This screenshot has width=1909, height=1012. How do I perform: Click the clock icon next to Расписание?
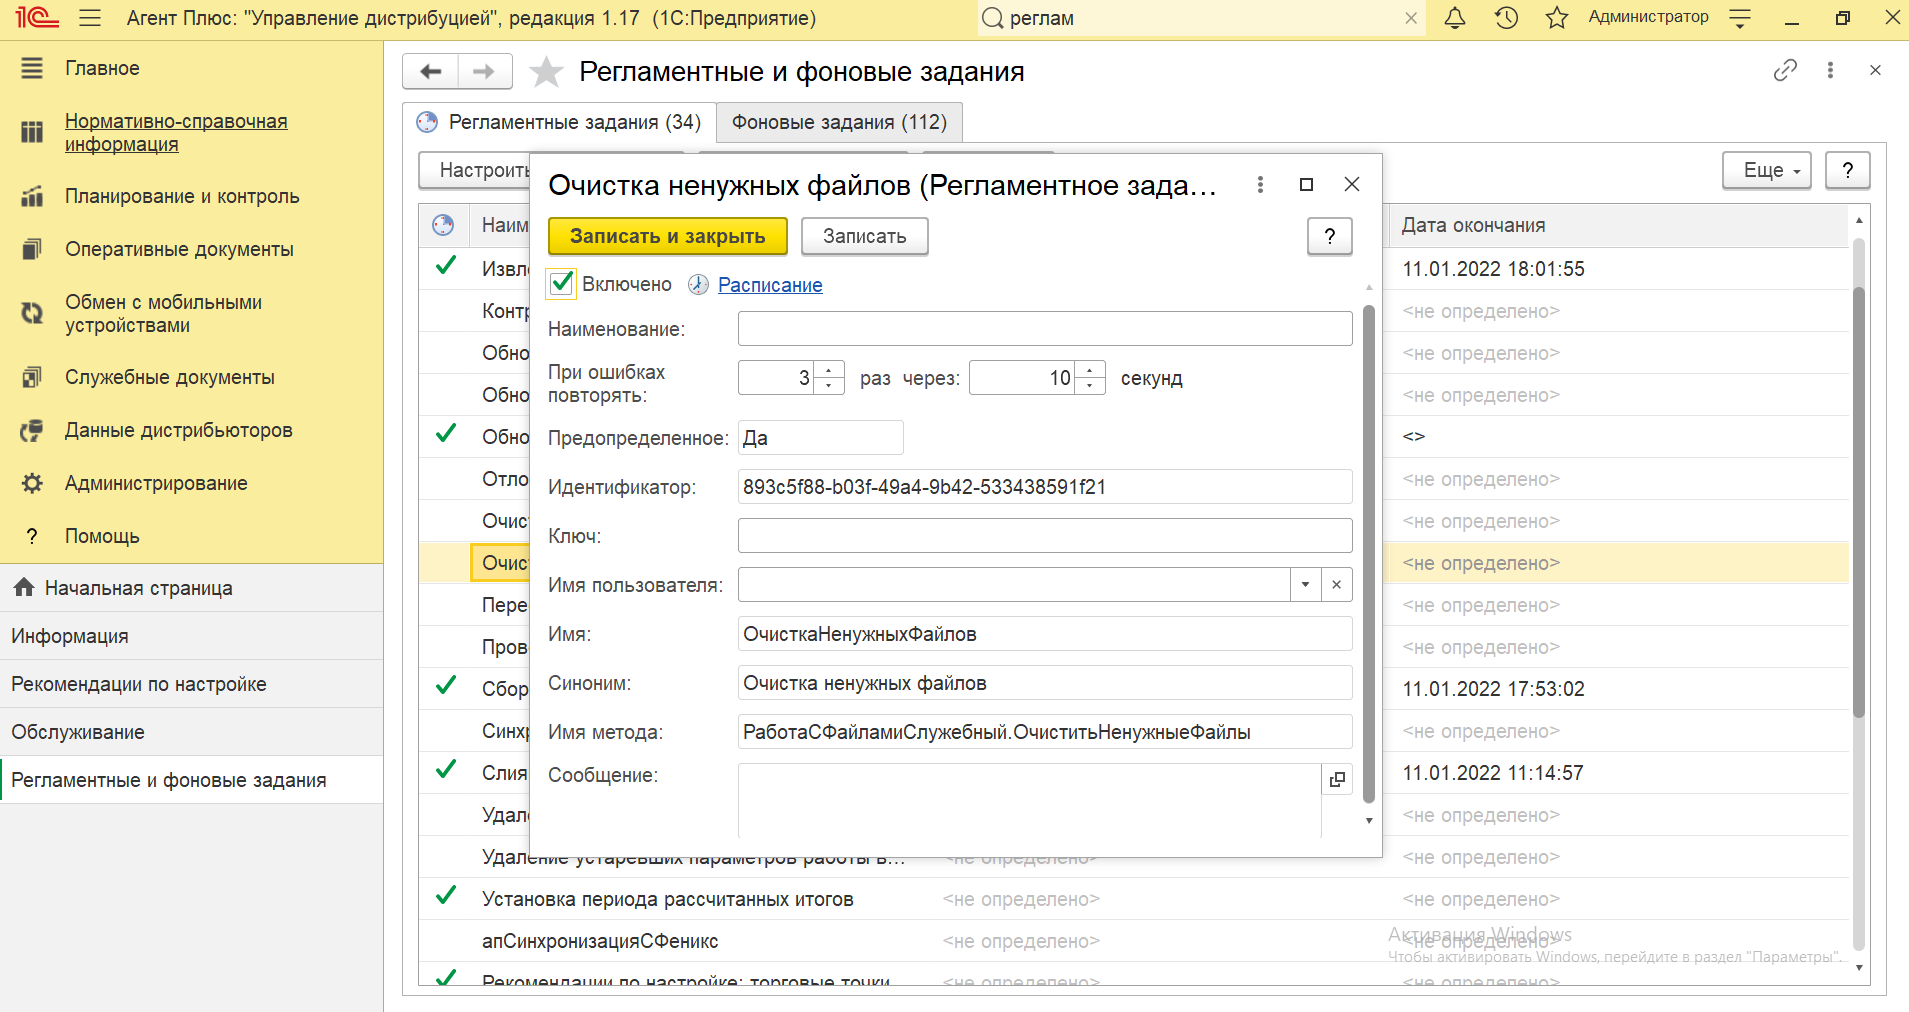coord(698,285)
